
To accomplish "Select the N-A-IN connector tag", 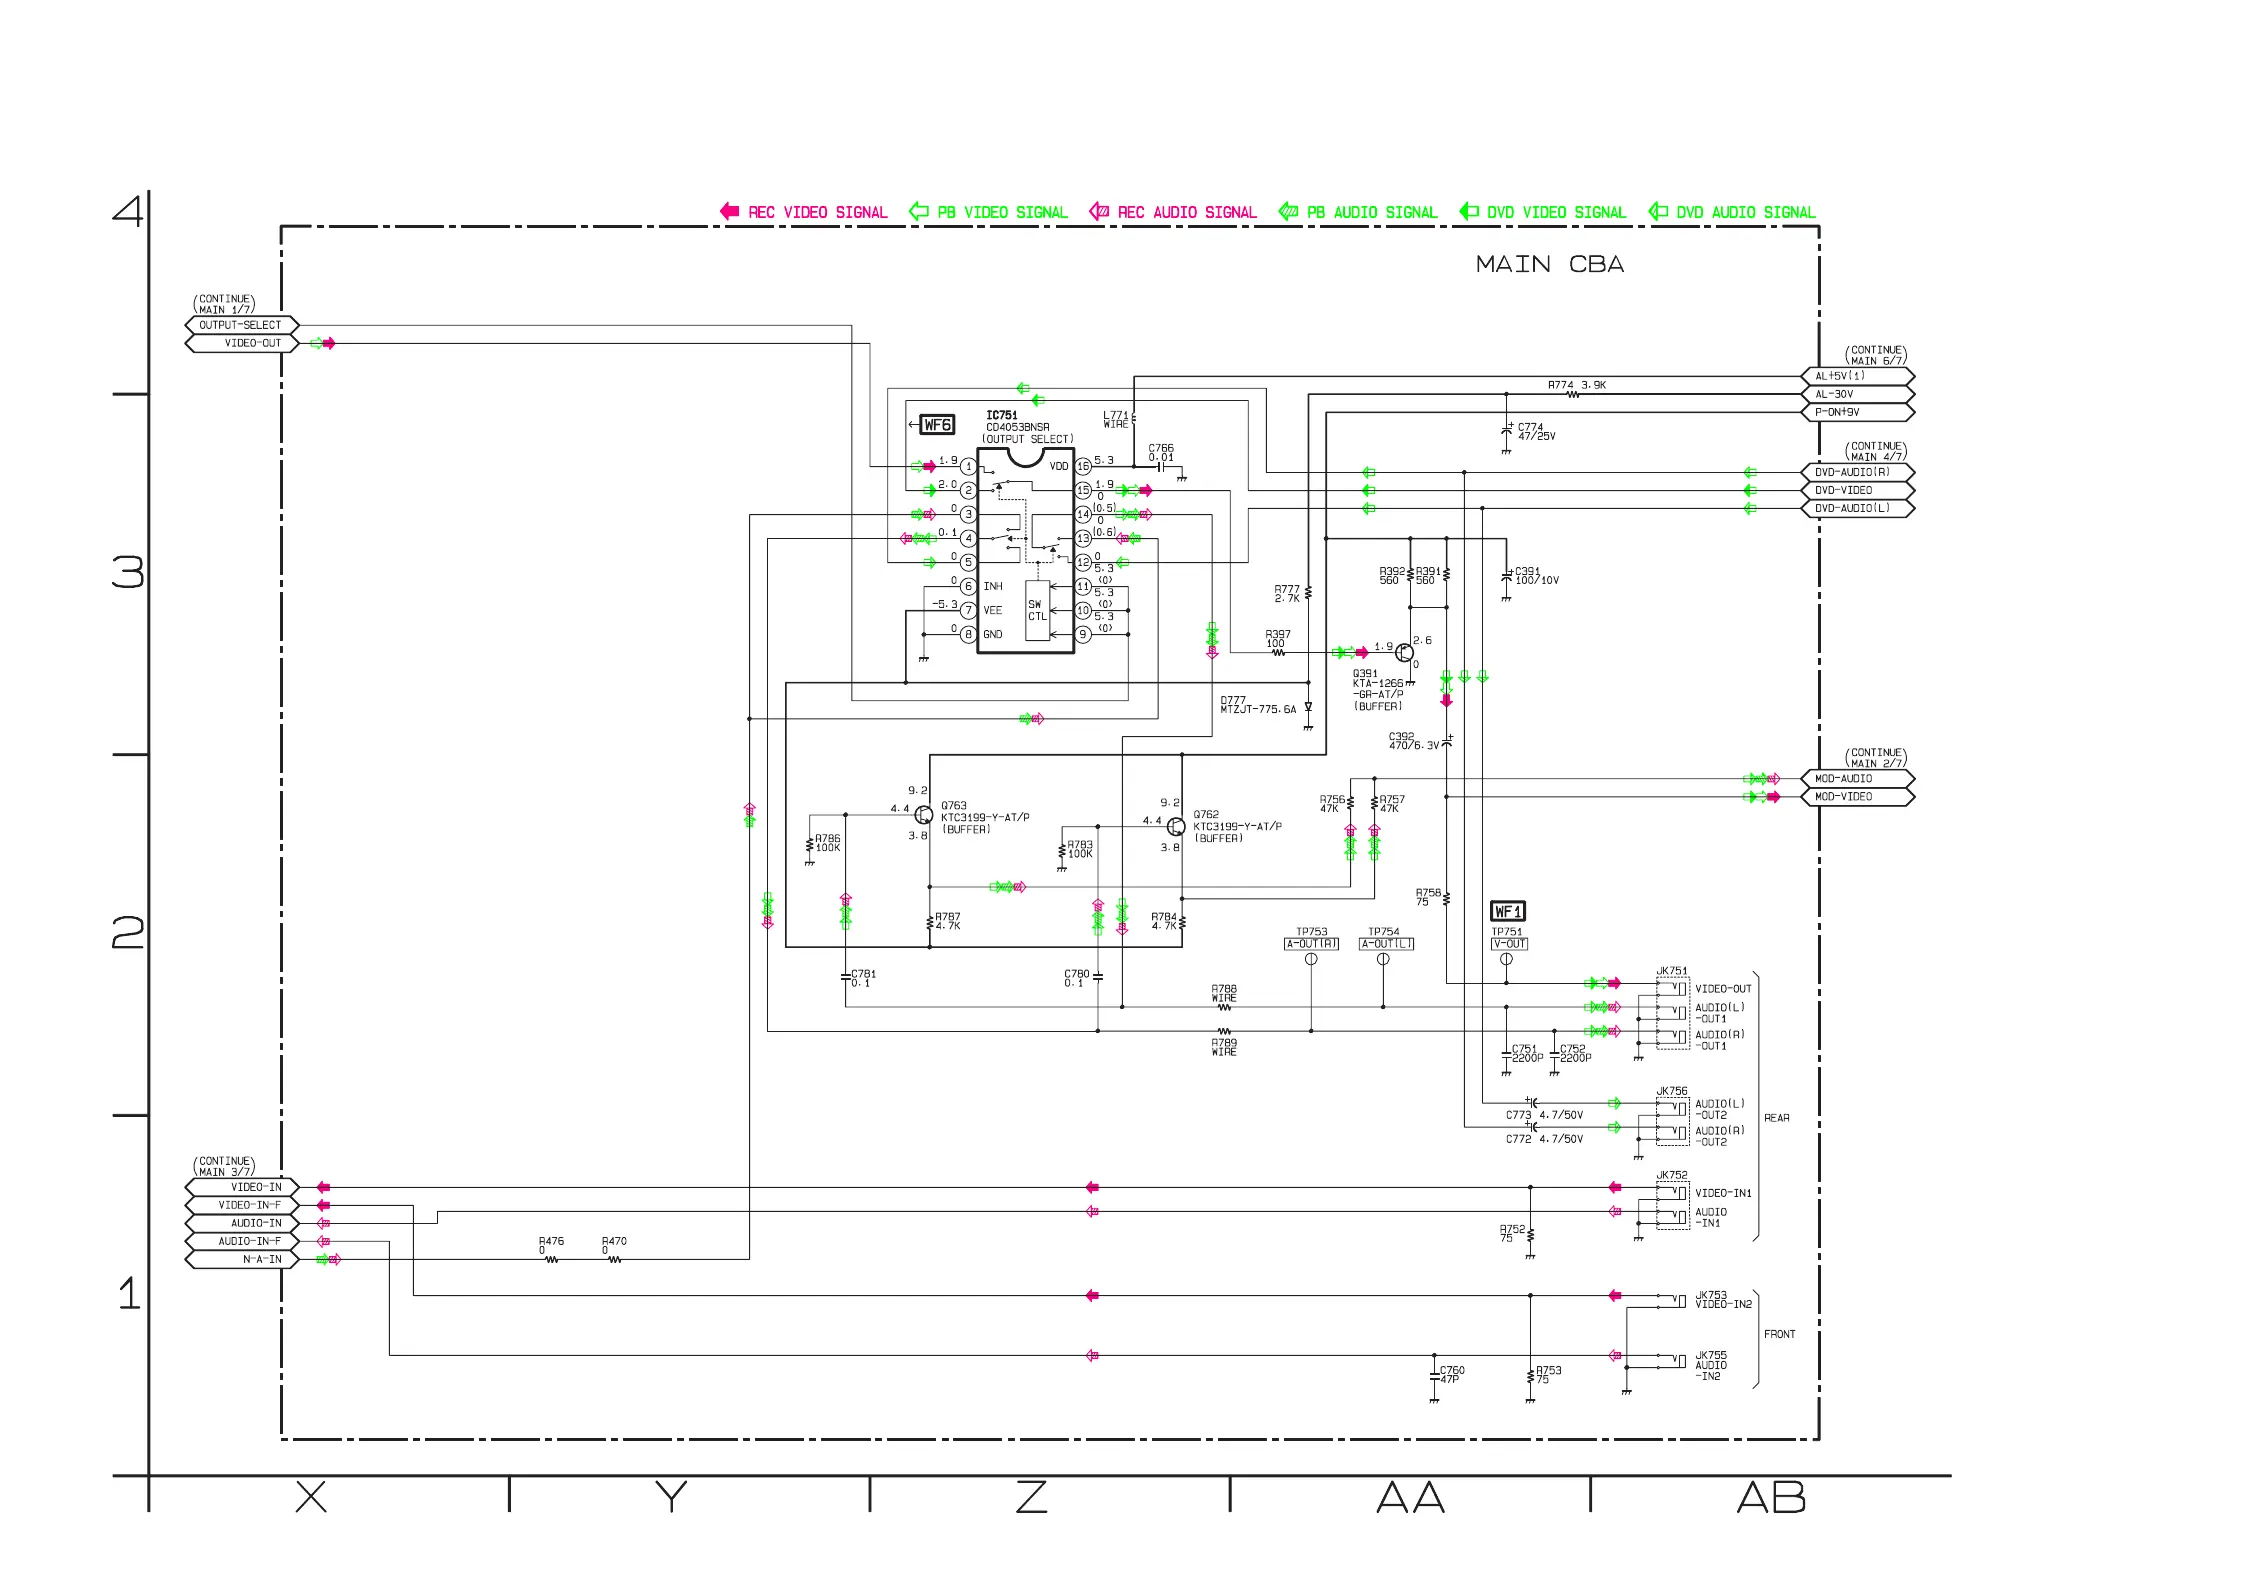I will tap(241, 1259).
